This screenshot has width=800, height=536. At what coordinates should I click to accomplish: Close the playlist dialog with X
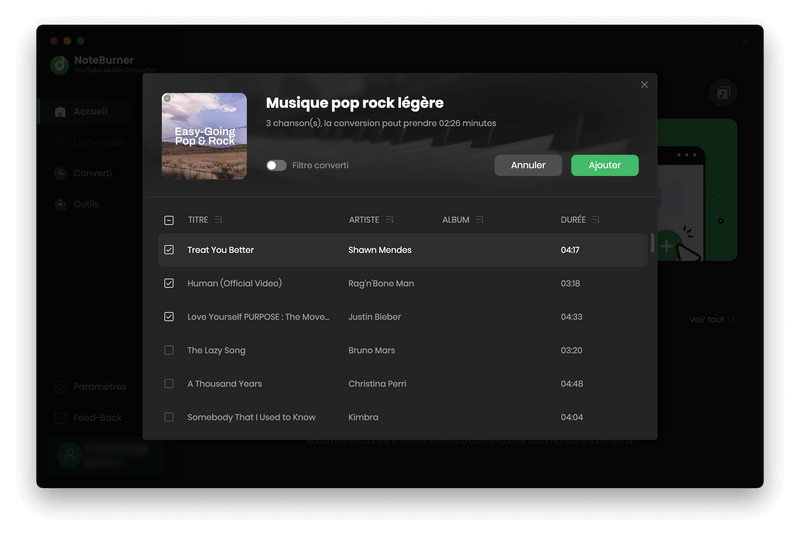pos(644,85)
